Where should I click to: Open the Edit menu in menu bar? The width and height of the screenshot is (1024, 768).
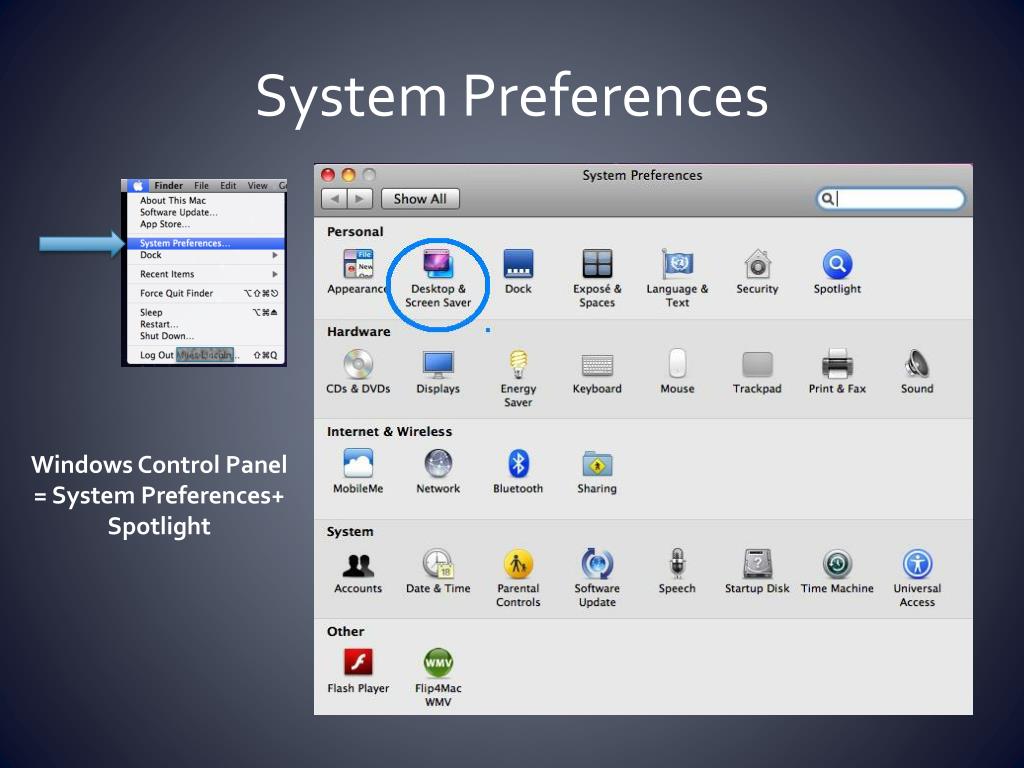pyautogui.click(x=228, y=185)
